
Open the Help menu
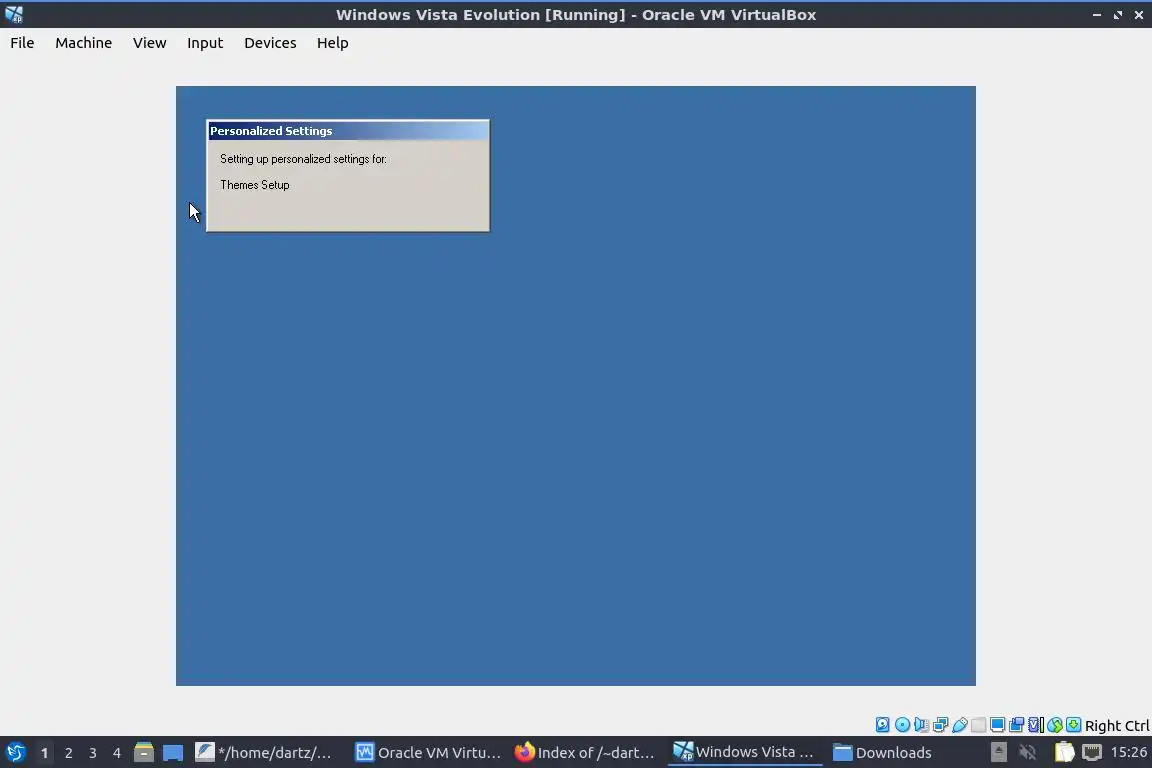click(333, 43)
